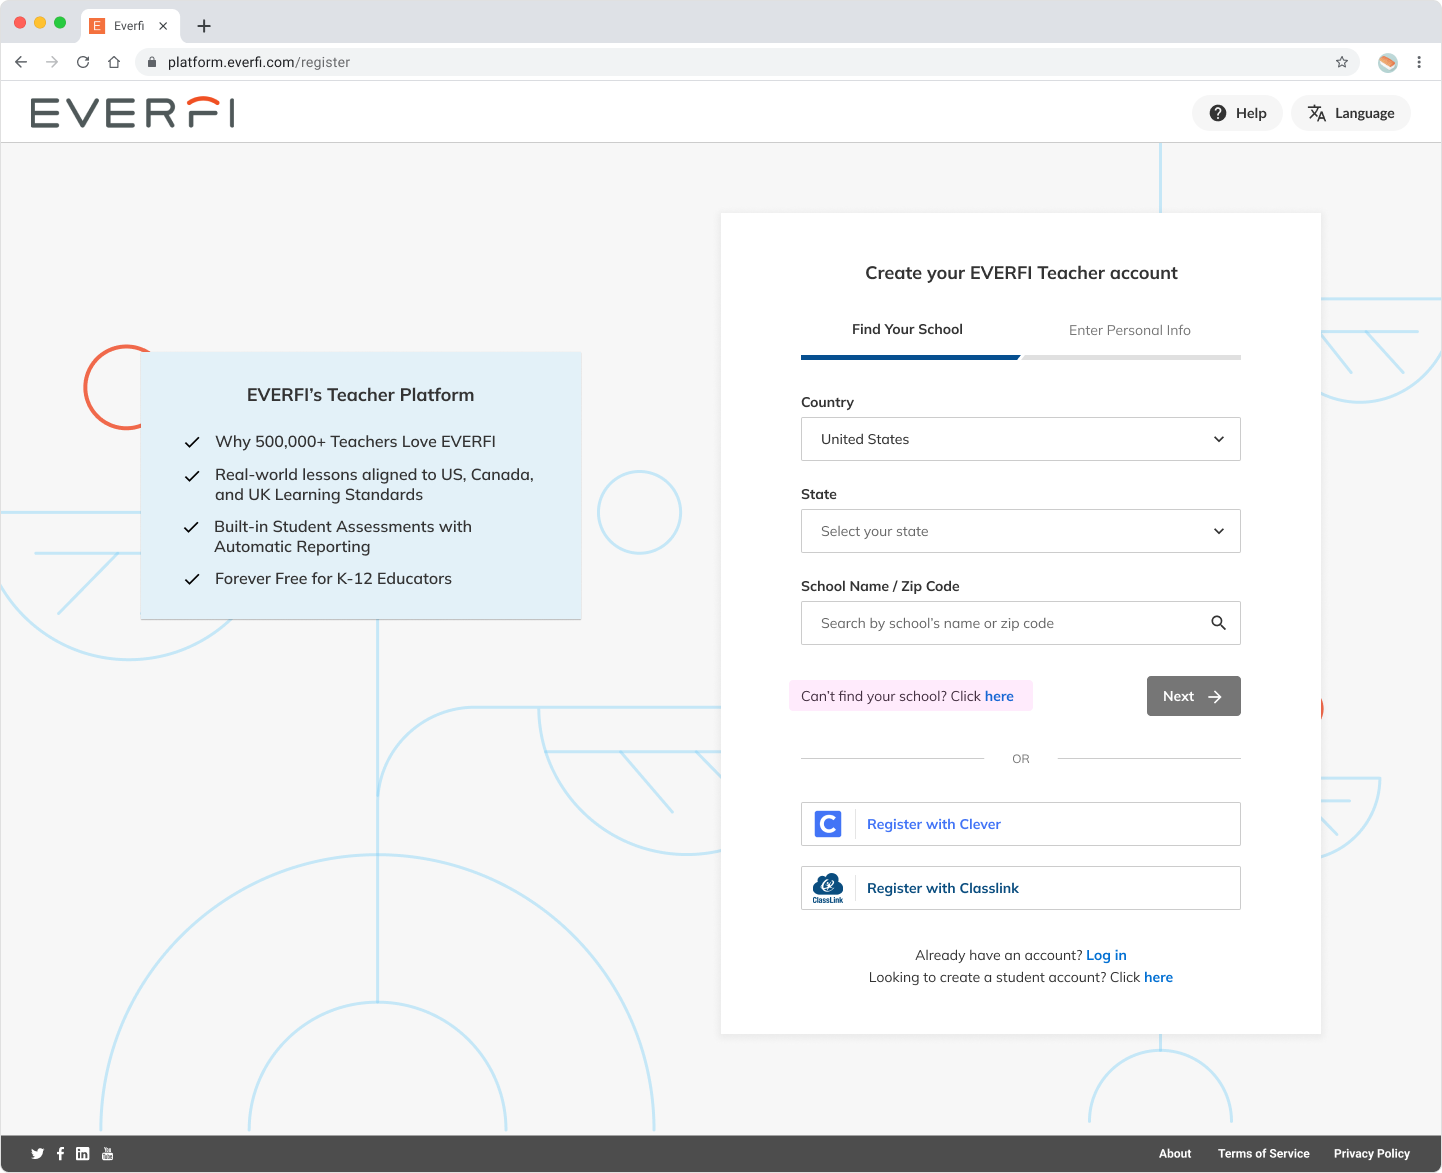Open Terms of Service

tap(1263, 1154)
